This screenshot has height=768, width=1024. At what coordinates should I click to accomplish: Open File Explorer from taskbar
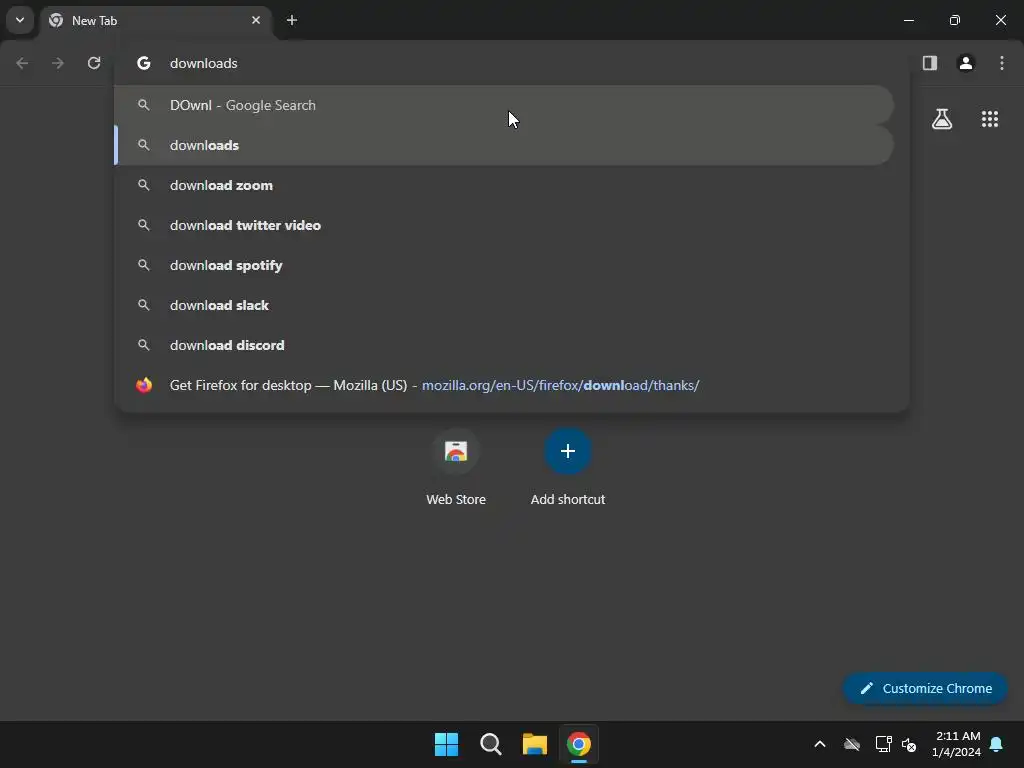coord(535,744)
